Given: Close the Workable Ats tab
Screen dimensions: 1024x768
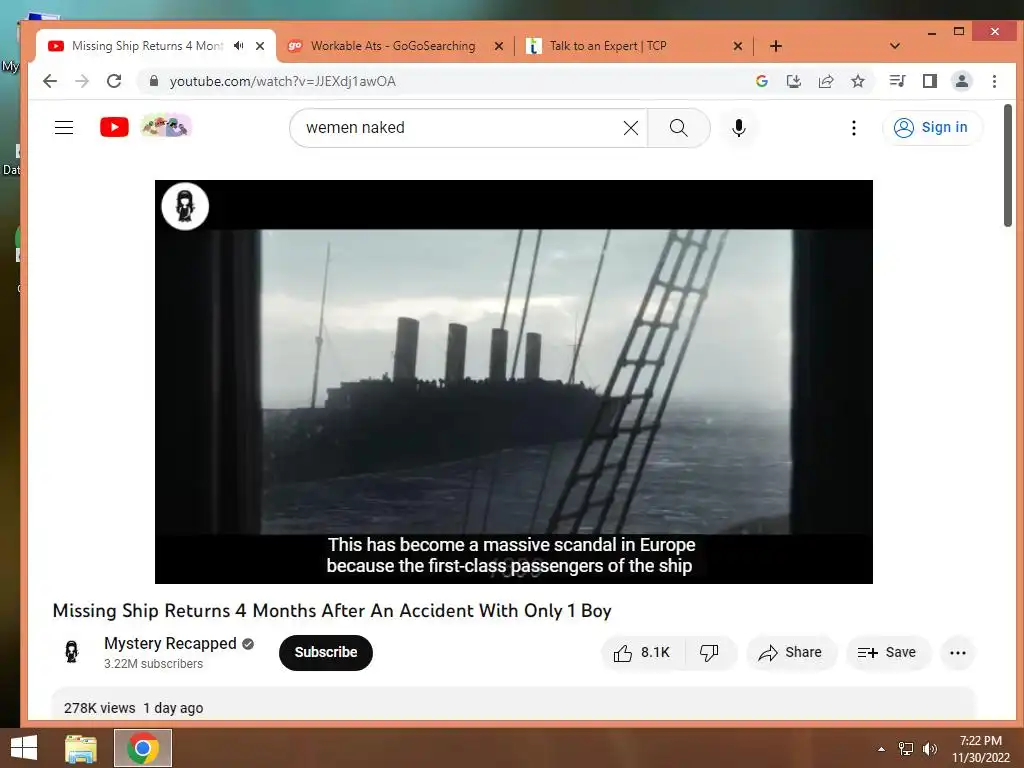Looking at the screenshot, I should 498,46.
